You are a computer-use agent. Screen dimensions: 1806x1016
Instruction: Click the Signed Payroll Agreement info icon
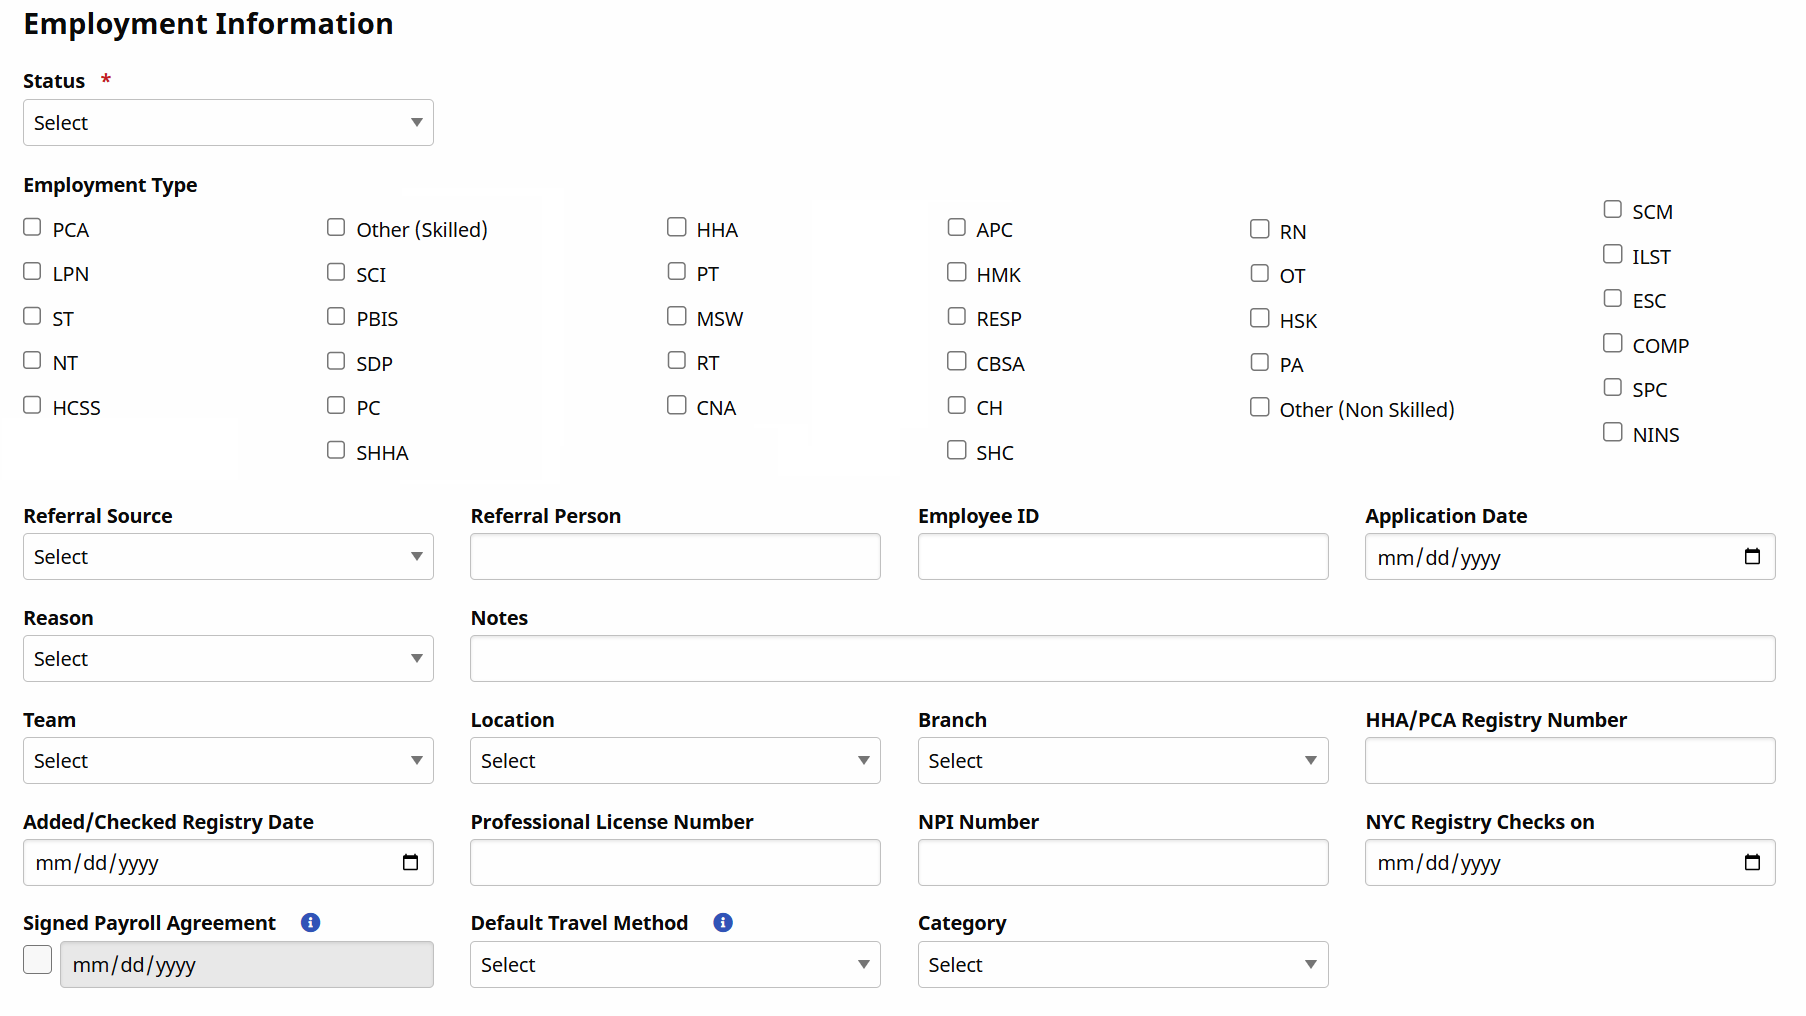click(310, 923)
